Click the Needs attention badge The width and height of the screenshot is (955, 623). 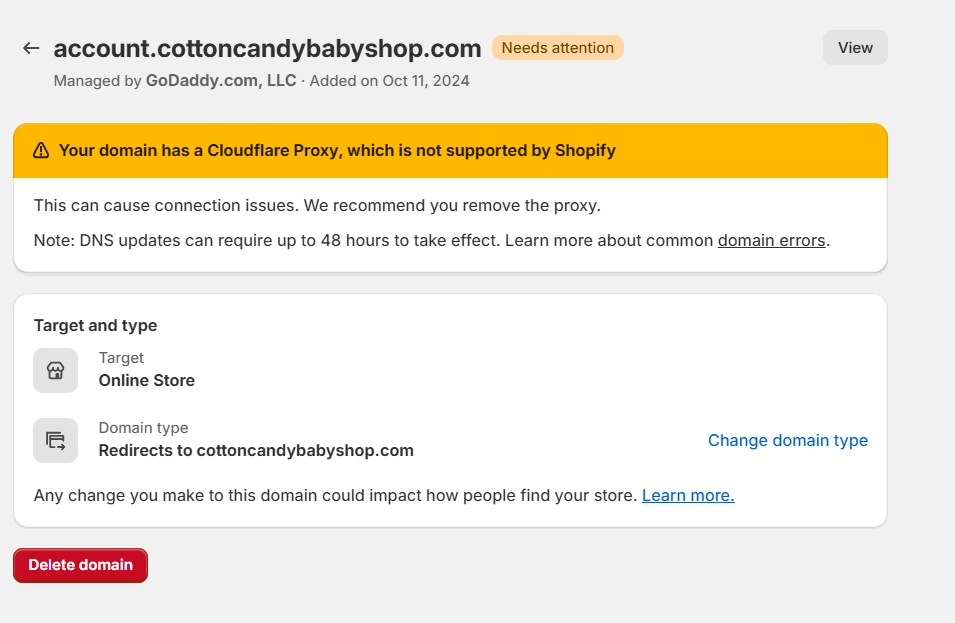[557, 47]
